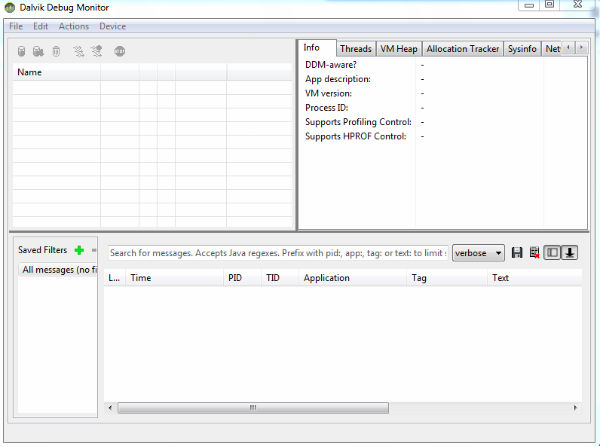The image size is (600, 447).
Task: Click the PID column header
Action: 242,278
